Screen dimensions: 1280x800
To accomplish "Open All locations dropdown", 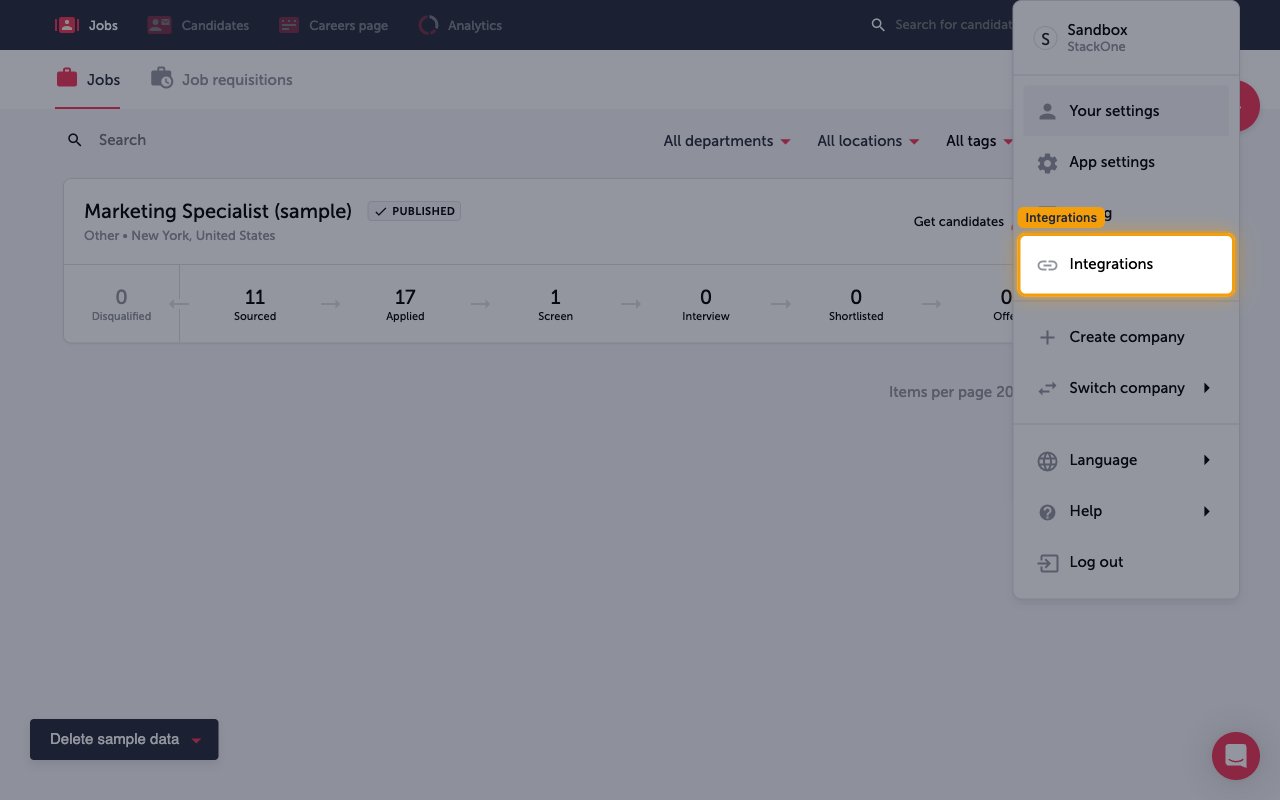I will (x=868, y=141).
